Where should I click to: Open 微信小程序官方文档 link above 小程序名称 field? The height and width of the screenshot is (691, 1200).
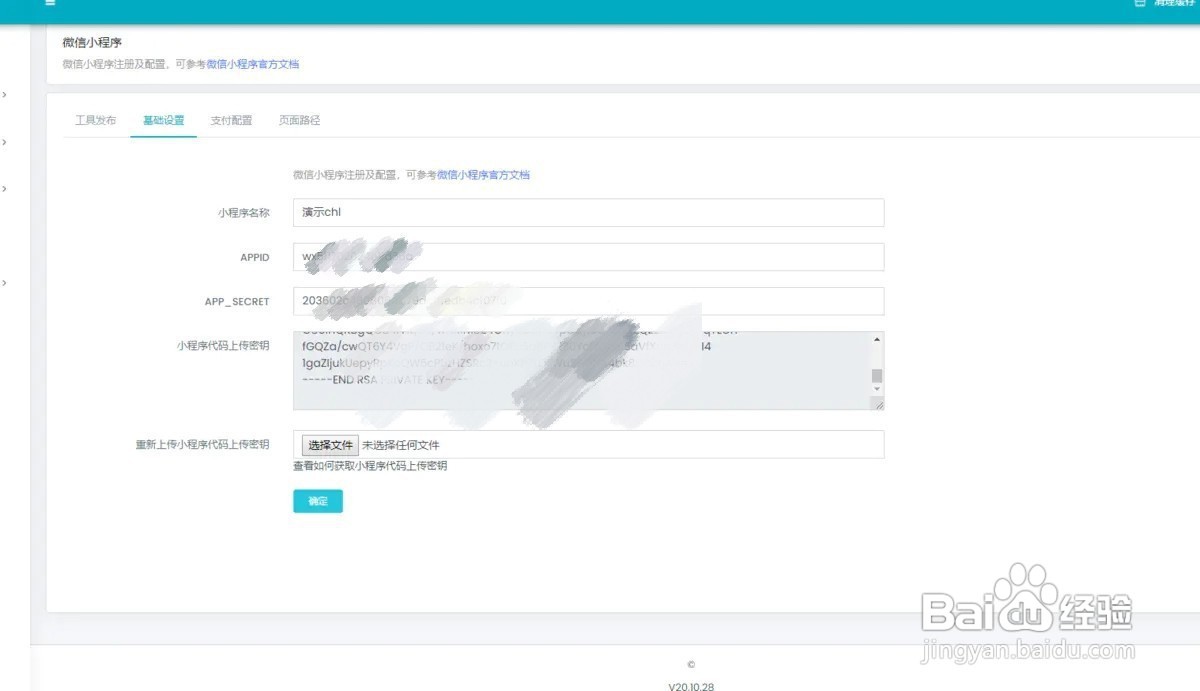click(x=483, y=174)
